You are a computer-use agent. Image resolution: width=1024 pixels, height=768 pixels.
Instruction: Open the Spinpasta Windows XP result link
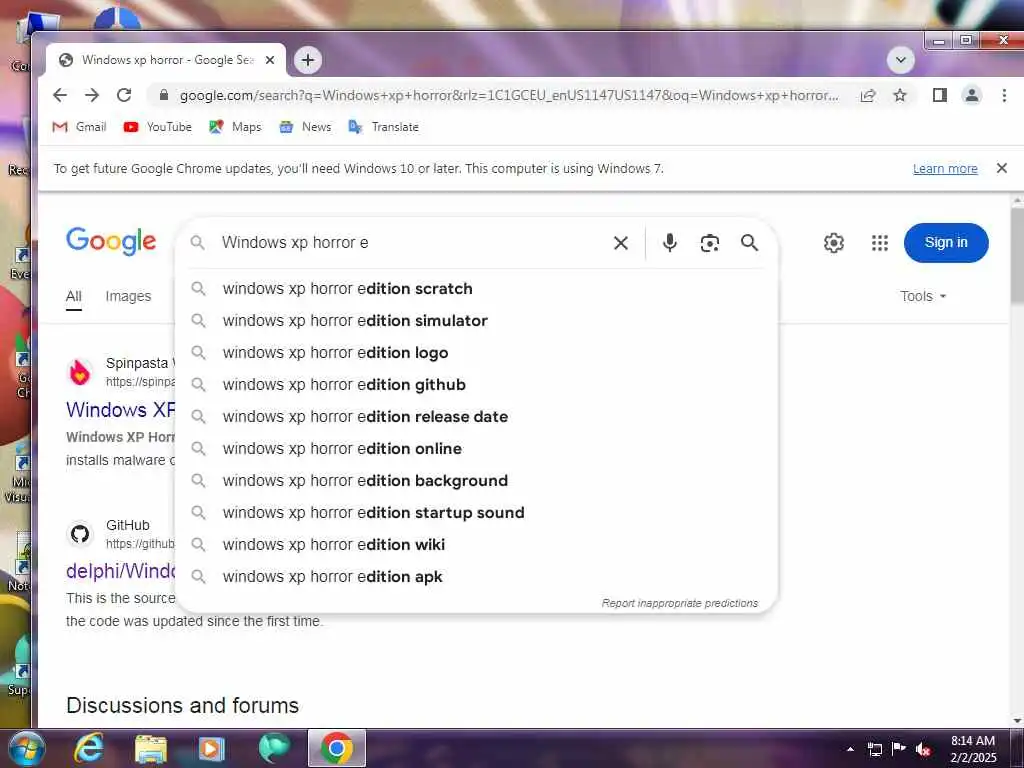[x=120, y=409]
